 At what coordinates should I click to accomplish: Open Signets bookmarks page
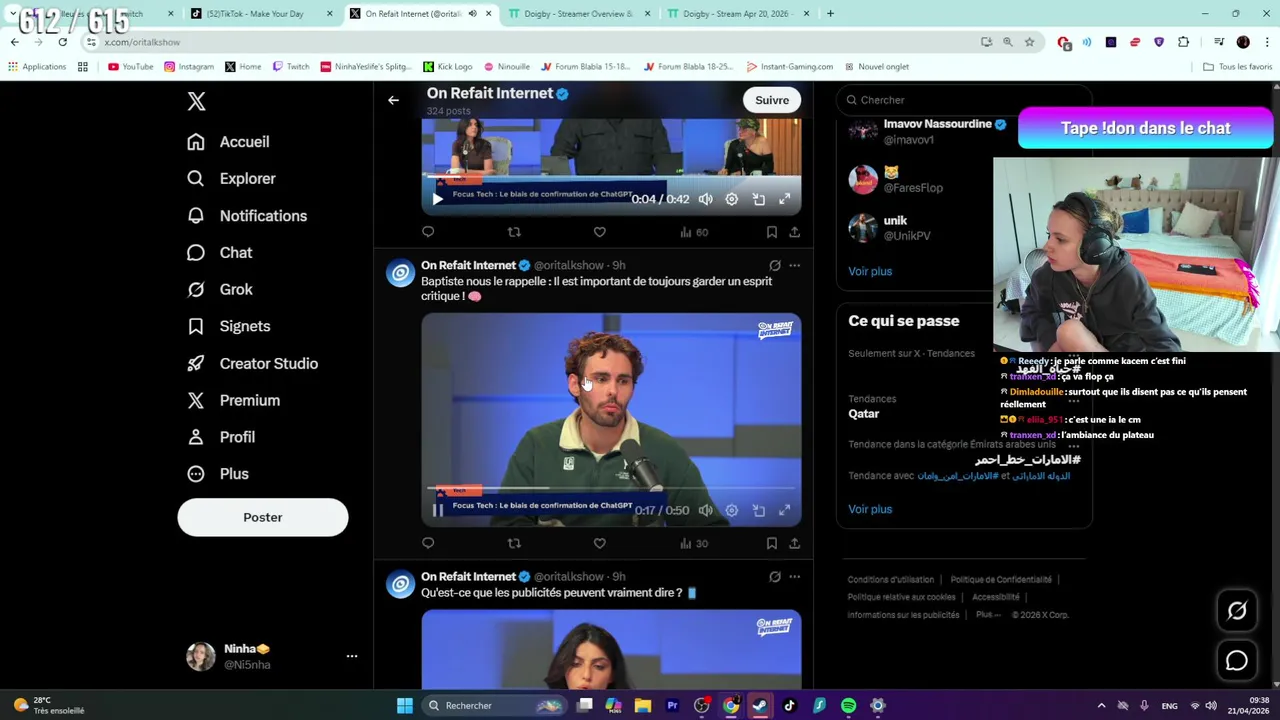tap(229, 327)
